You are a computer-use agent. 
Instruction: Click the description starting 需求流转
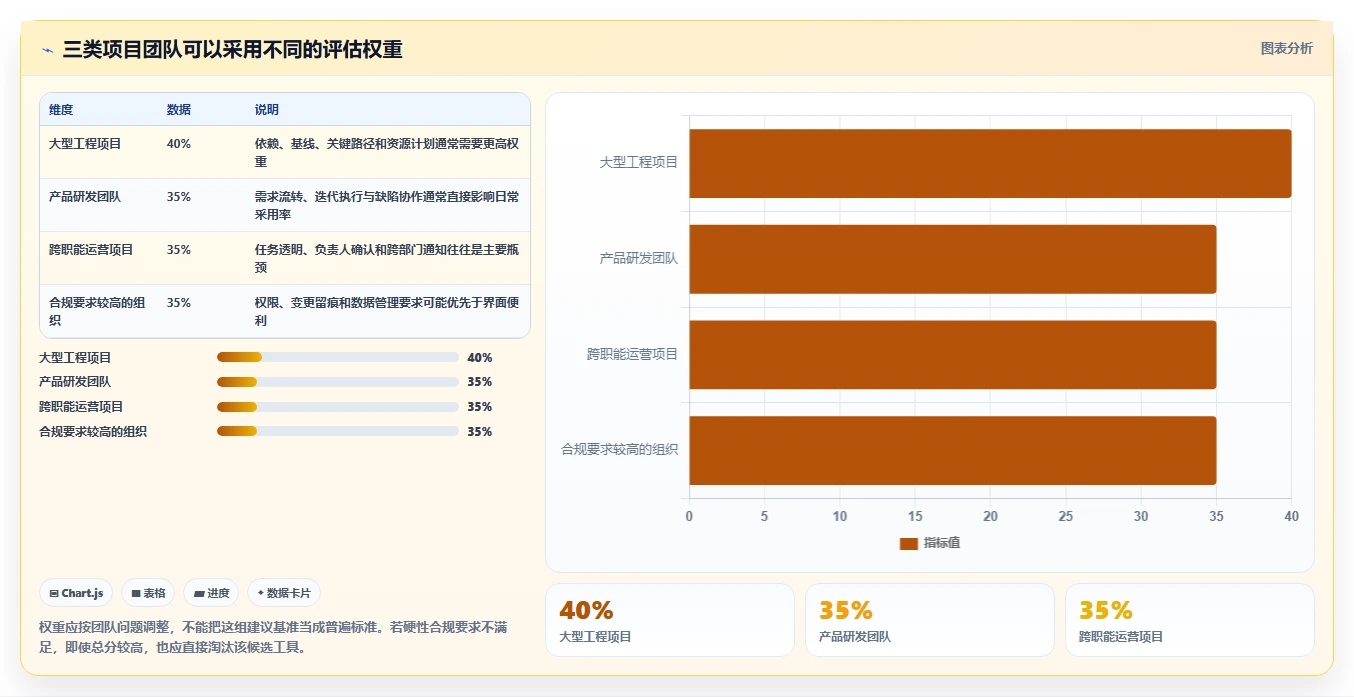(x=387, y=206)
